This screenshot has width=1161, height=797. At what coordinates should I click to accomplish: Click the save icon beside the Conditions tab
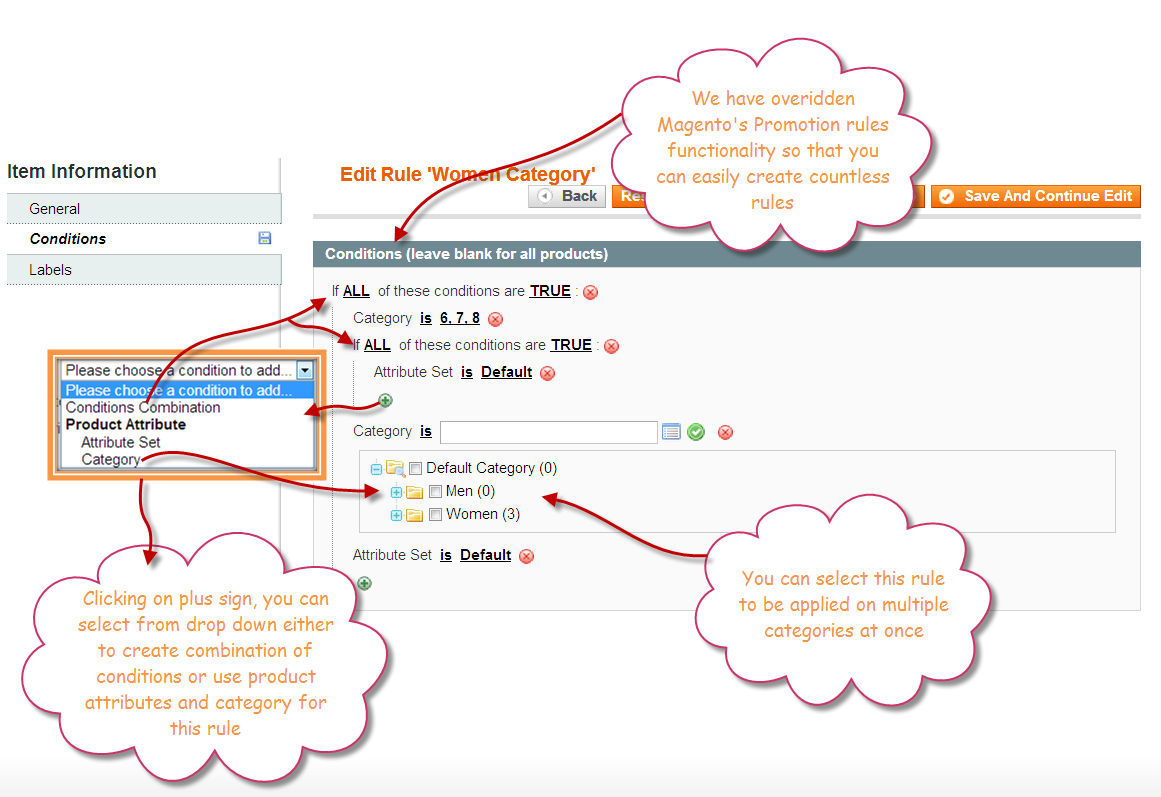coord(264,238)
